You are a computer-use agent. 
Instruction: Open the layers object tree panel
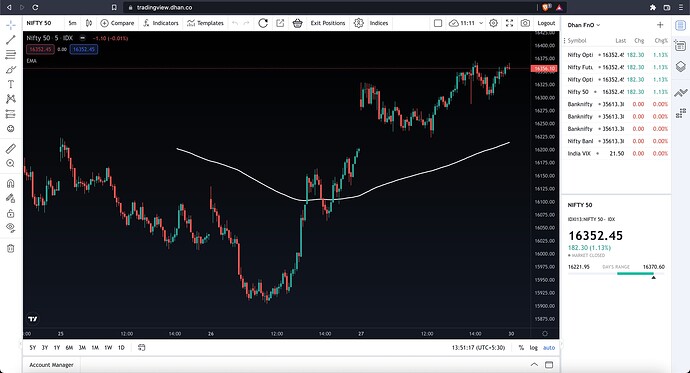[x=680, y=66]
